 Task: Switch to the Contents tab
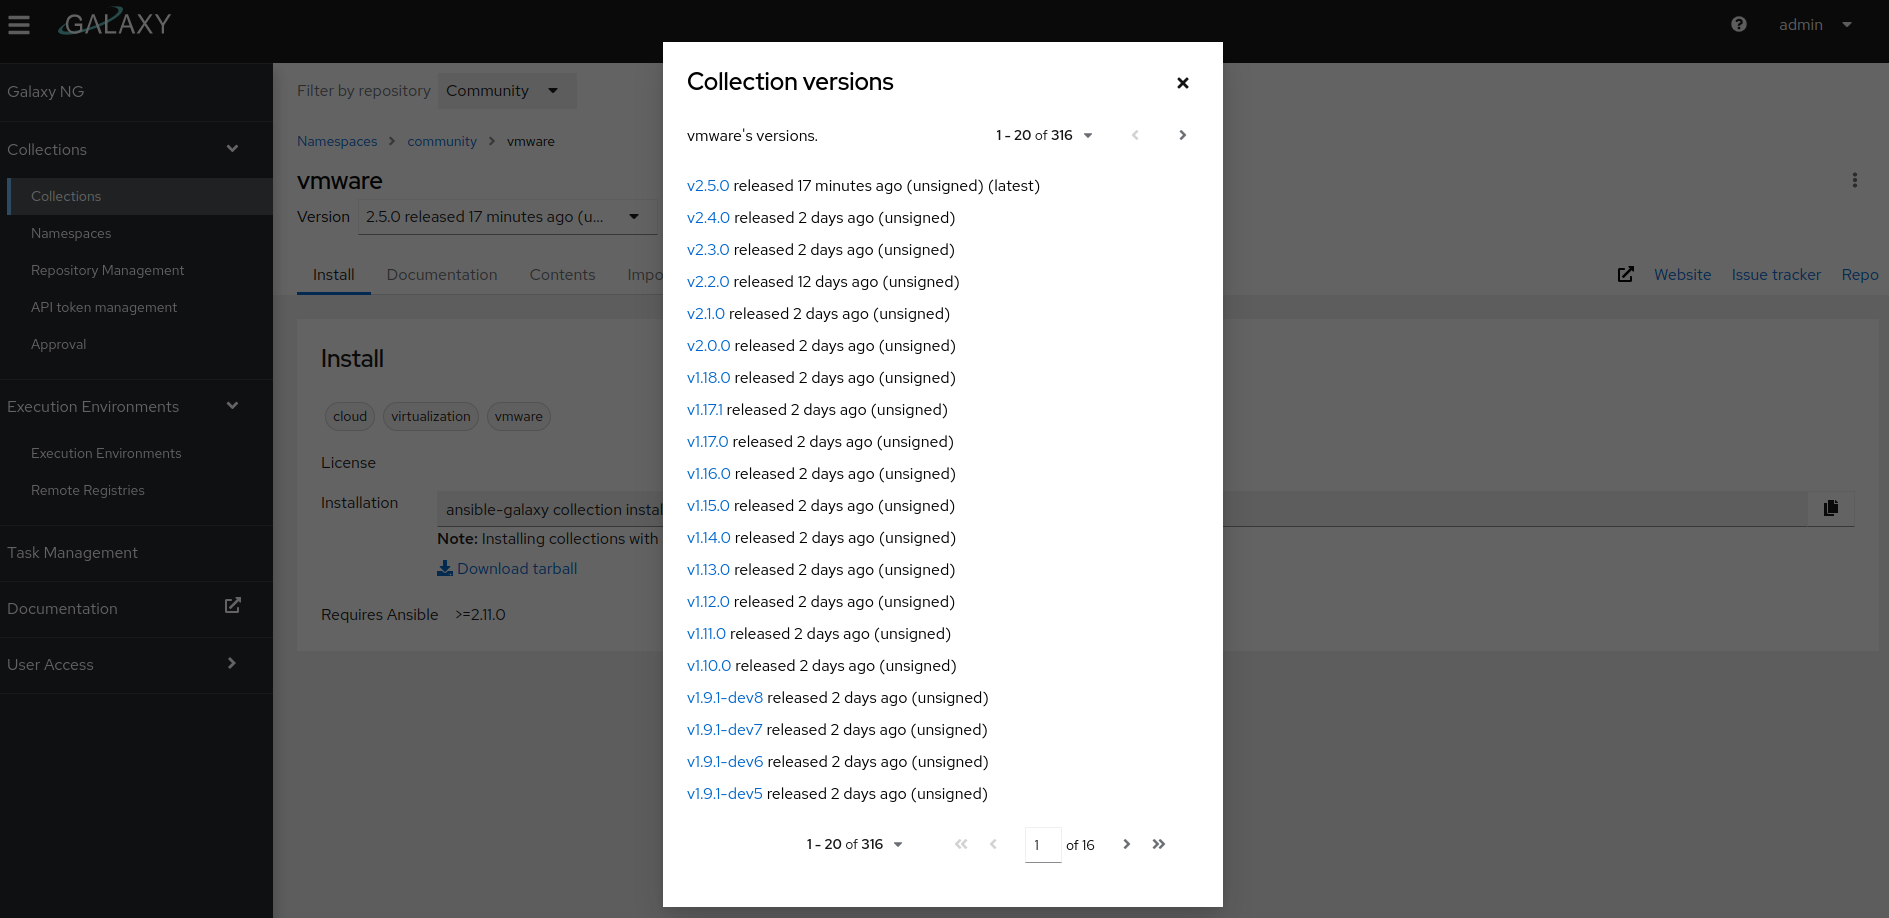[562, 274]
